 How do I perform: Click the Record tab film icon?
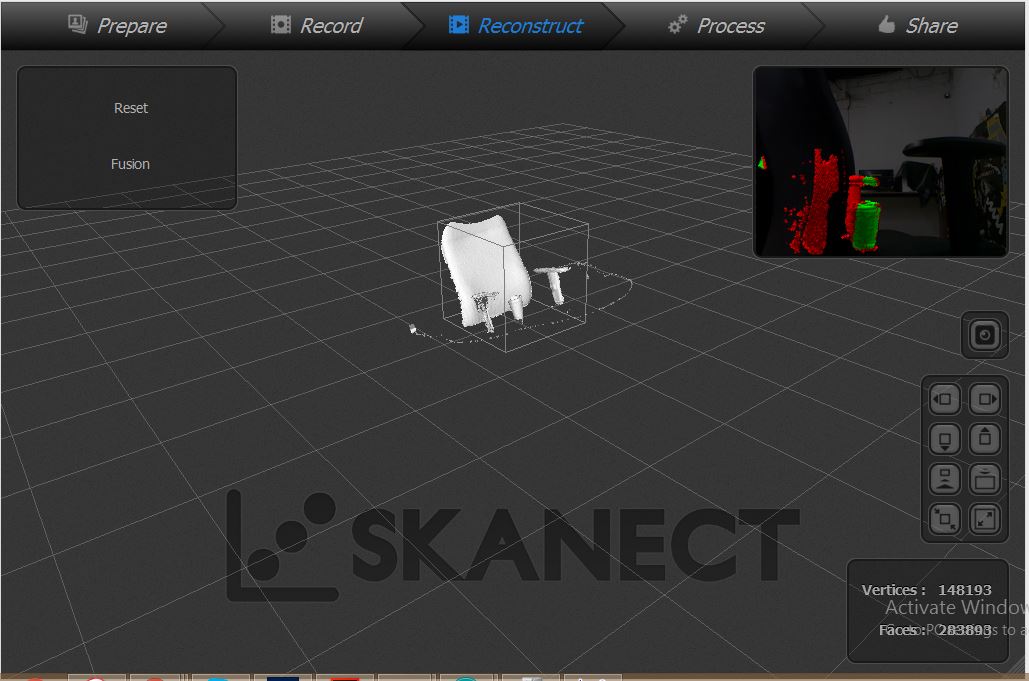tap(281, 25)
